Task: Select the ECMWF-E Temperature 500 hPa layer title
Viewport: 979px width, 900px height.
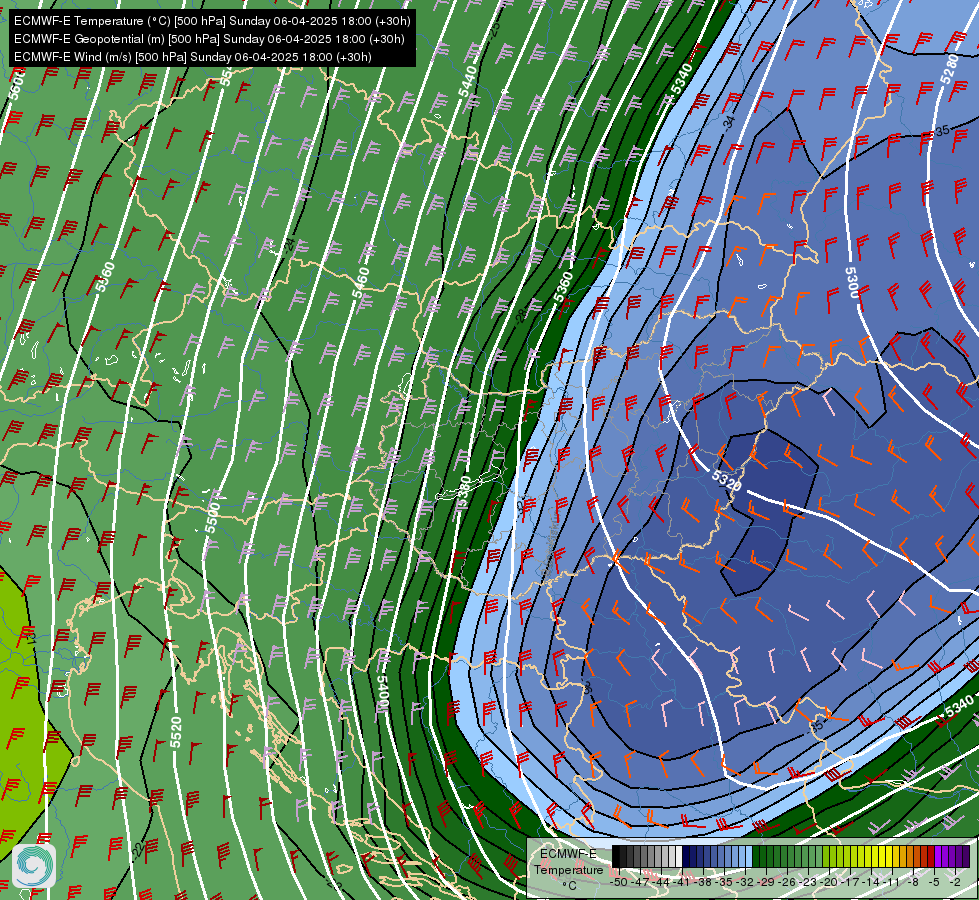Action: coord(212,21)
